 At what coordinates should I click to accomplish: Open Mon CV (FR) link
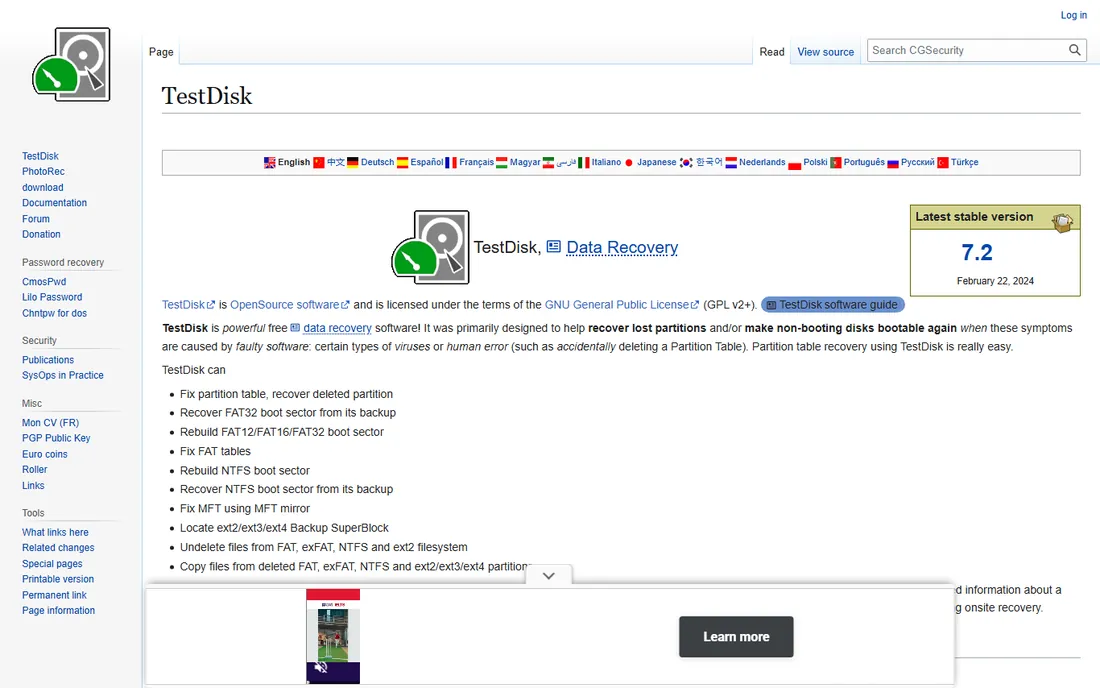50,422
